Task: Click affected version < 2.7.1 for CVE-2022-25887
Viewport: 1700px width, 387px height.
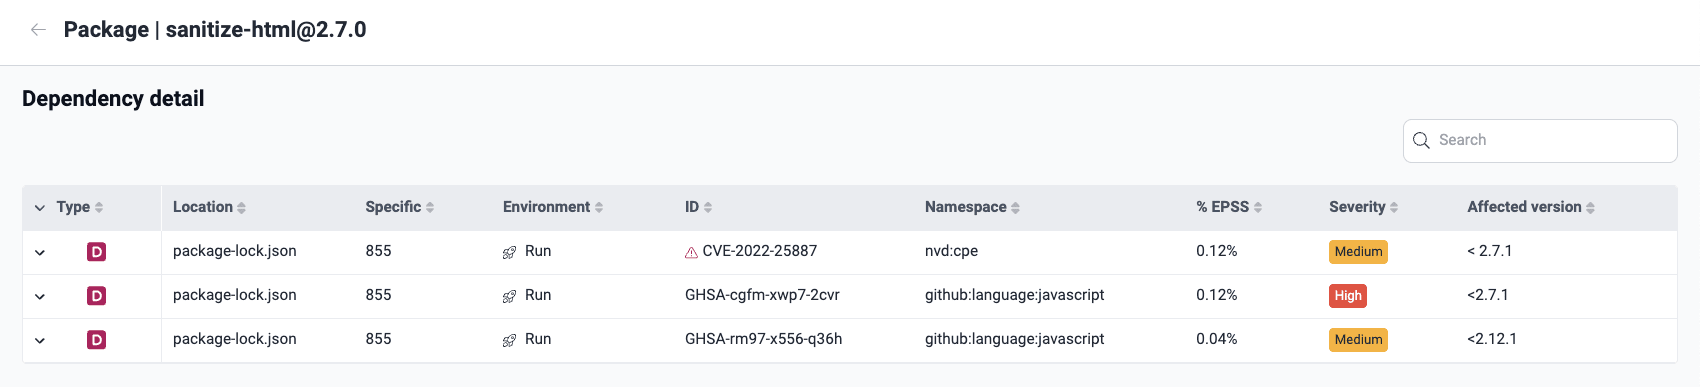Action: tap(1489, 251)
